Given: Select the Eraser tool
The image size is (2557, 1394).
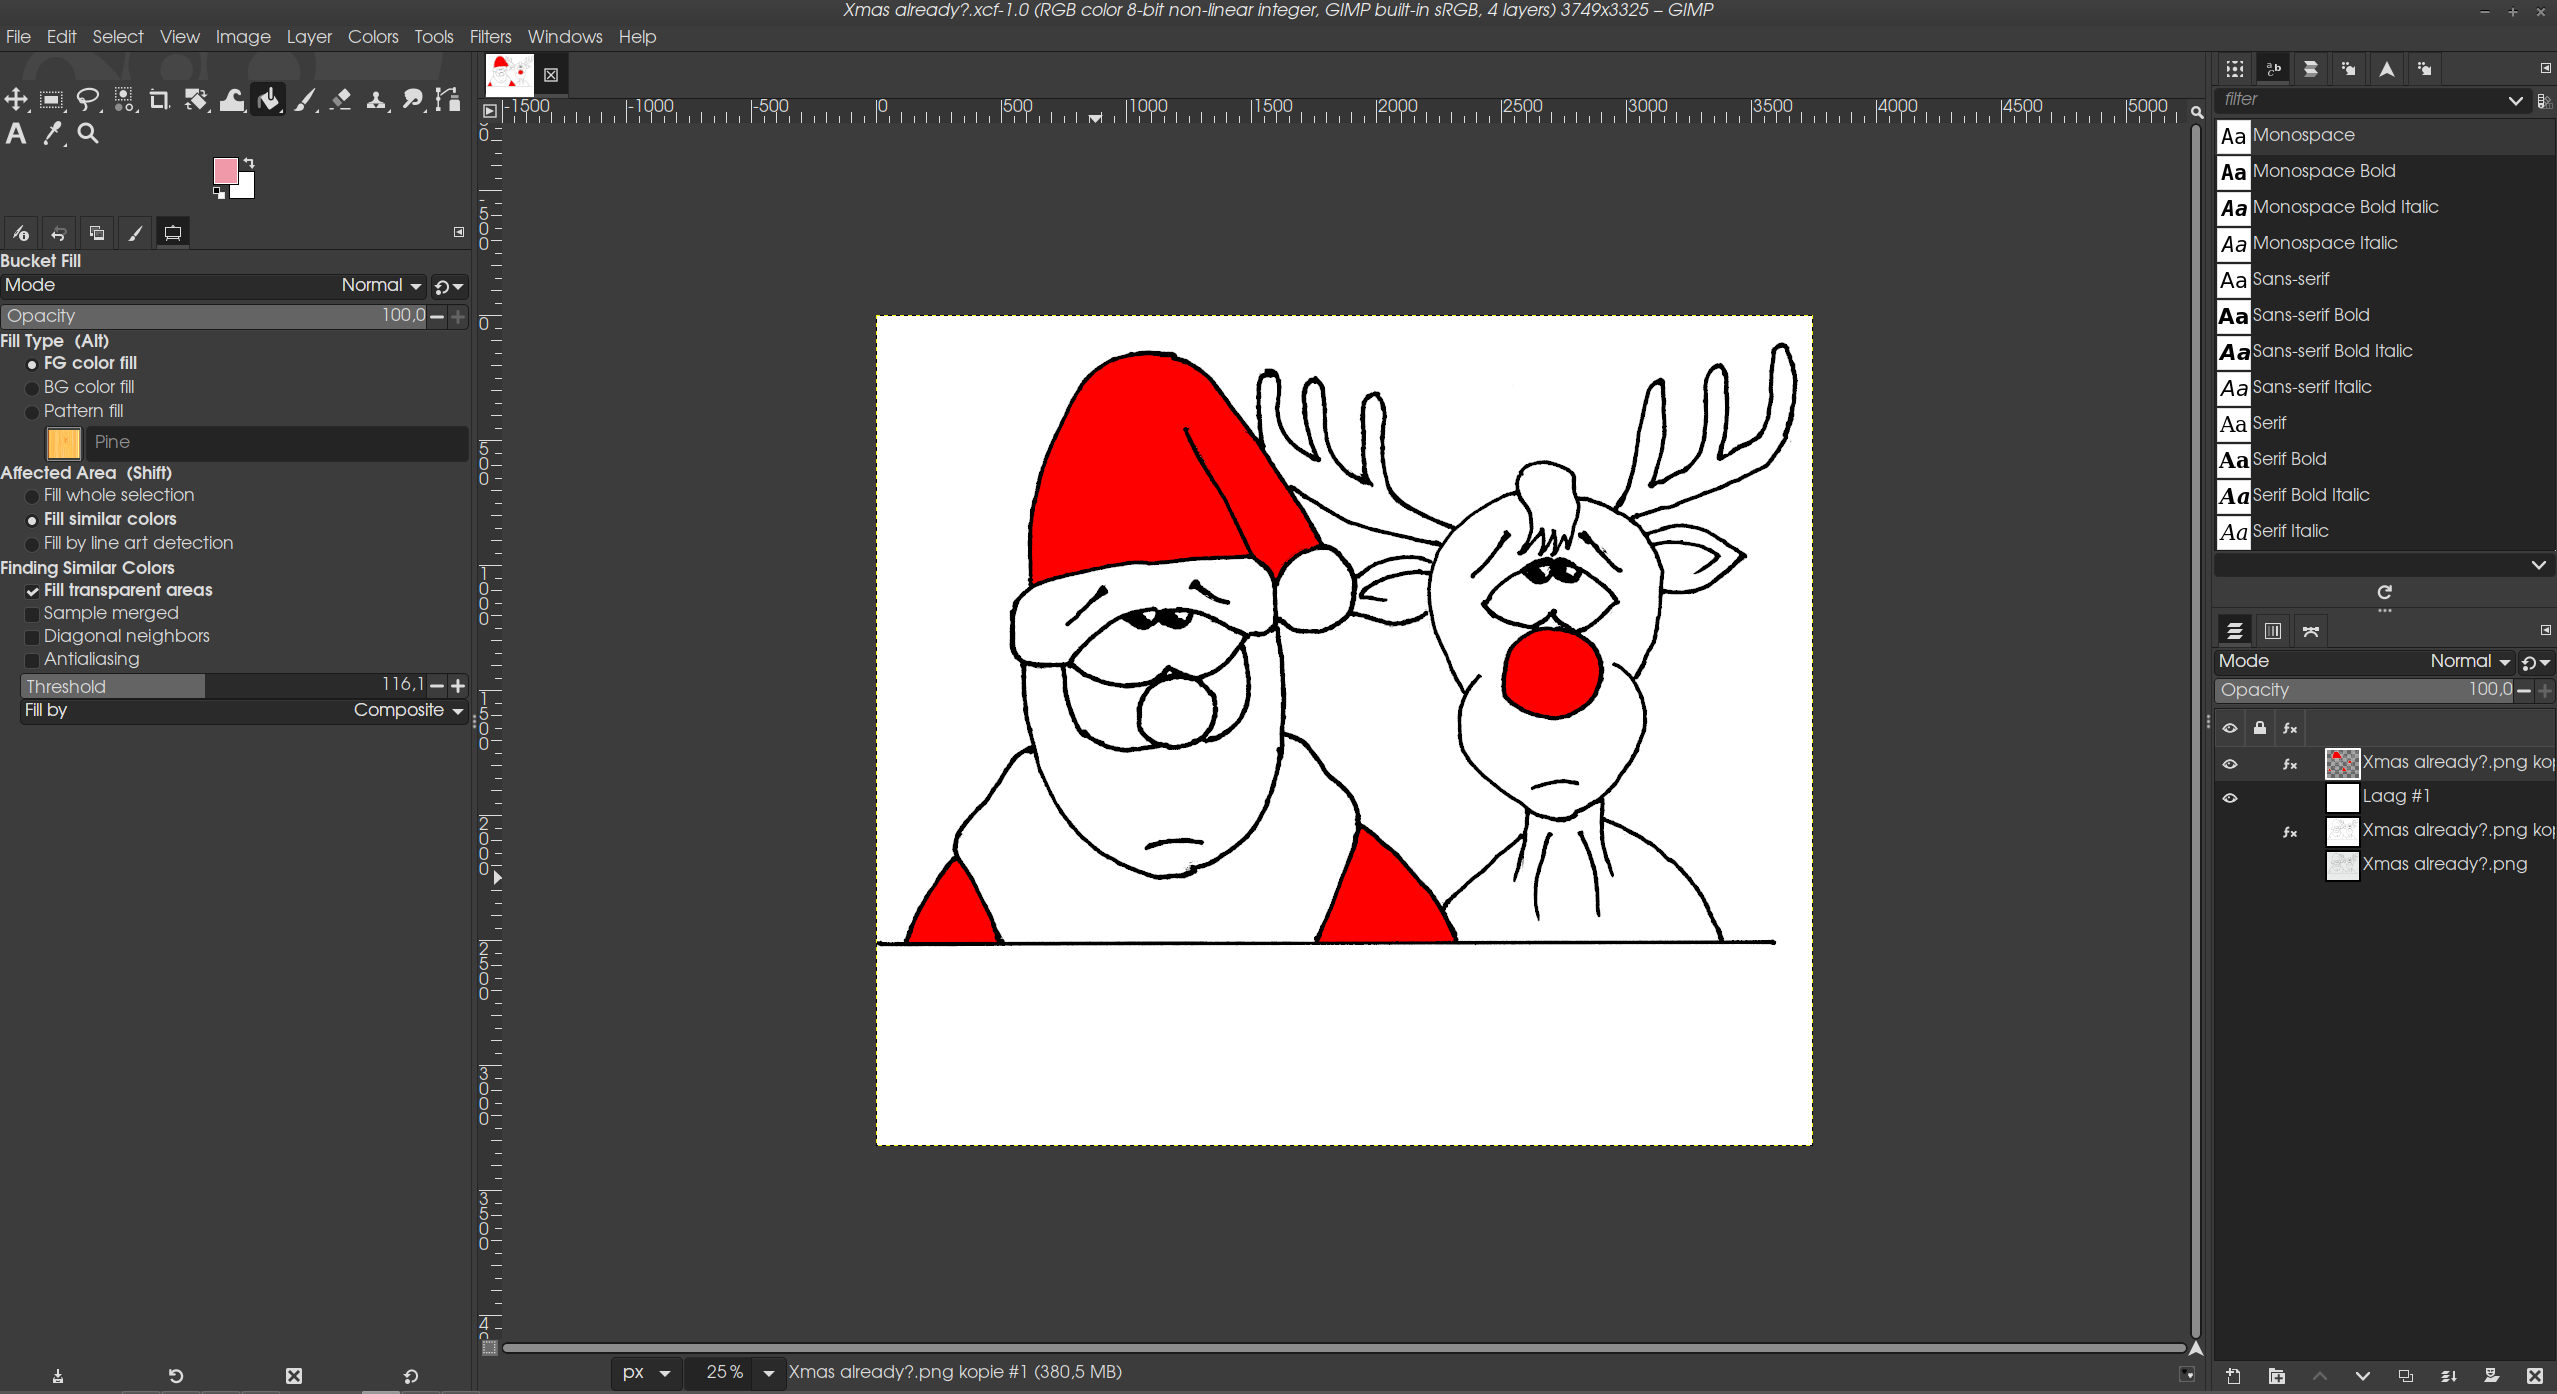Looking at the screenshot, I should (341, 99).
